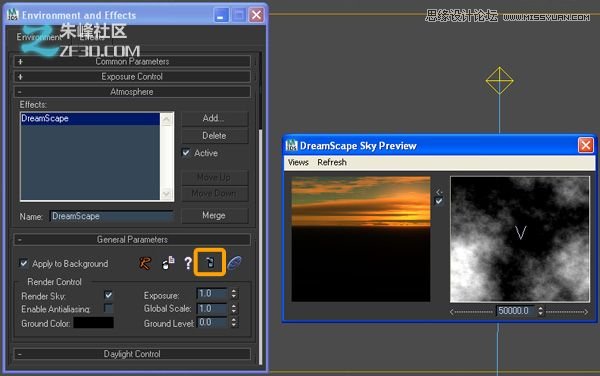The height and width of the screenshot is (376, 600).
Task: Click the 3ds Max icon in Environment and Effects title bar
Action: (13, 15)
